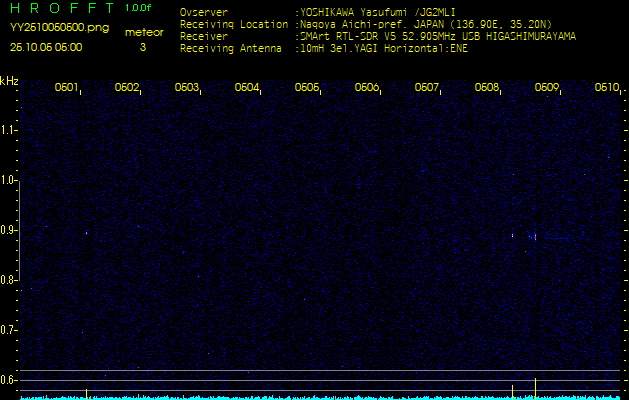Click the 0.7 kHz frequency label

click(x=7, y=330)
